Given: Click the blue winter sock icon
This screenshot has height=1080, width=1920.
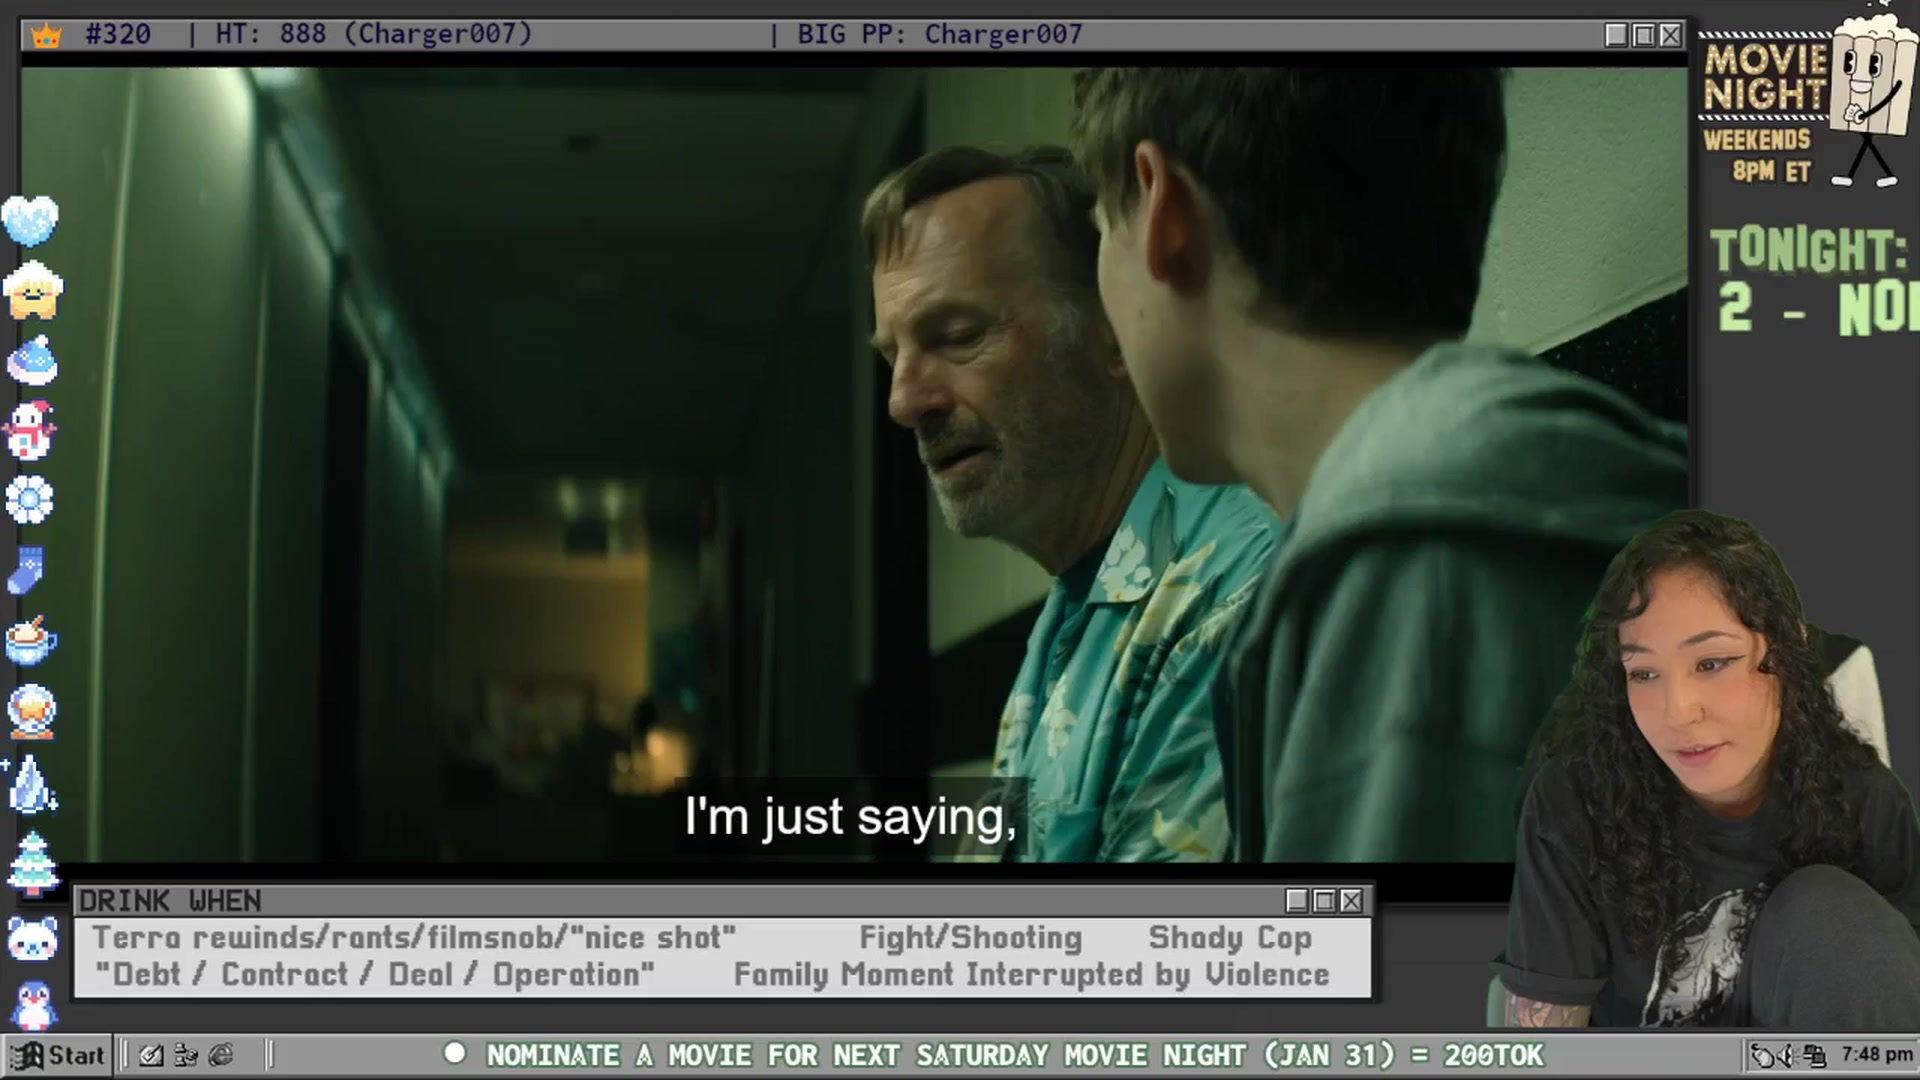Looking at the screenshot, I should pyautogui.click(x=26, y=571).
